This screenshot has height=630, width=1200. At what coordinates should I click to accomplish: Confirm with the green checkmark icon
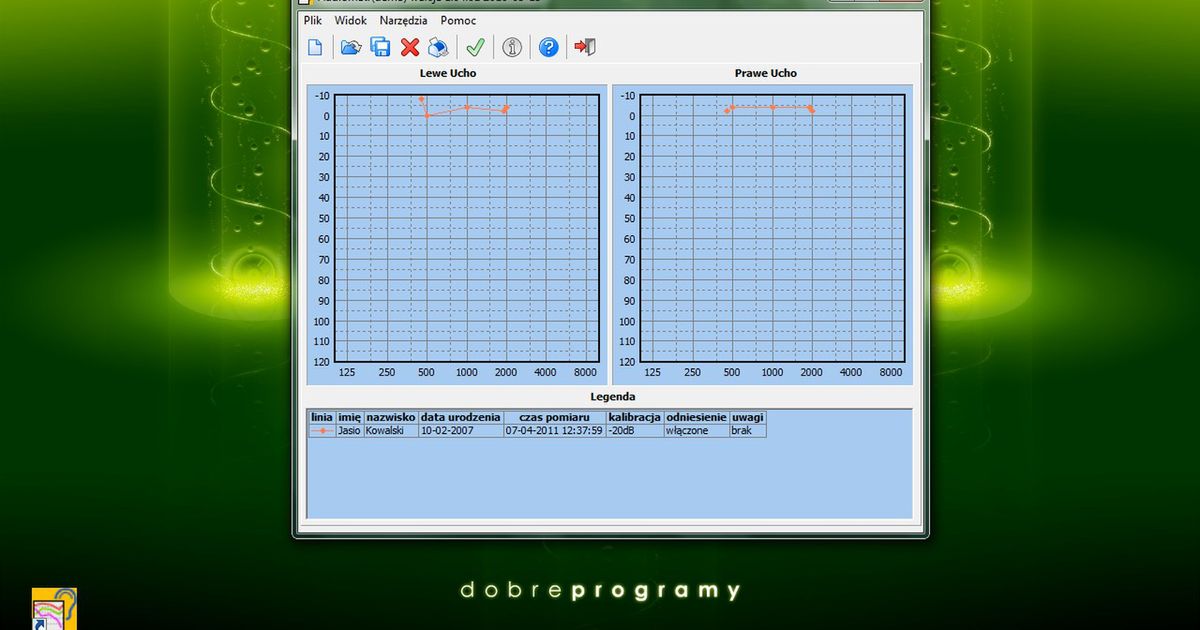(x=475, y=46)
